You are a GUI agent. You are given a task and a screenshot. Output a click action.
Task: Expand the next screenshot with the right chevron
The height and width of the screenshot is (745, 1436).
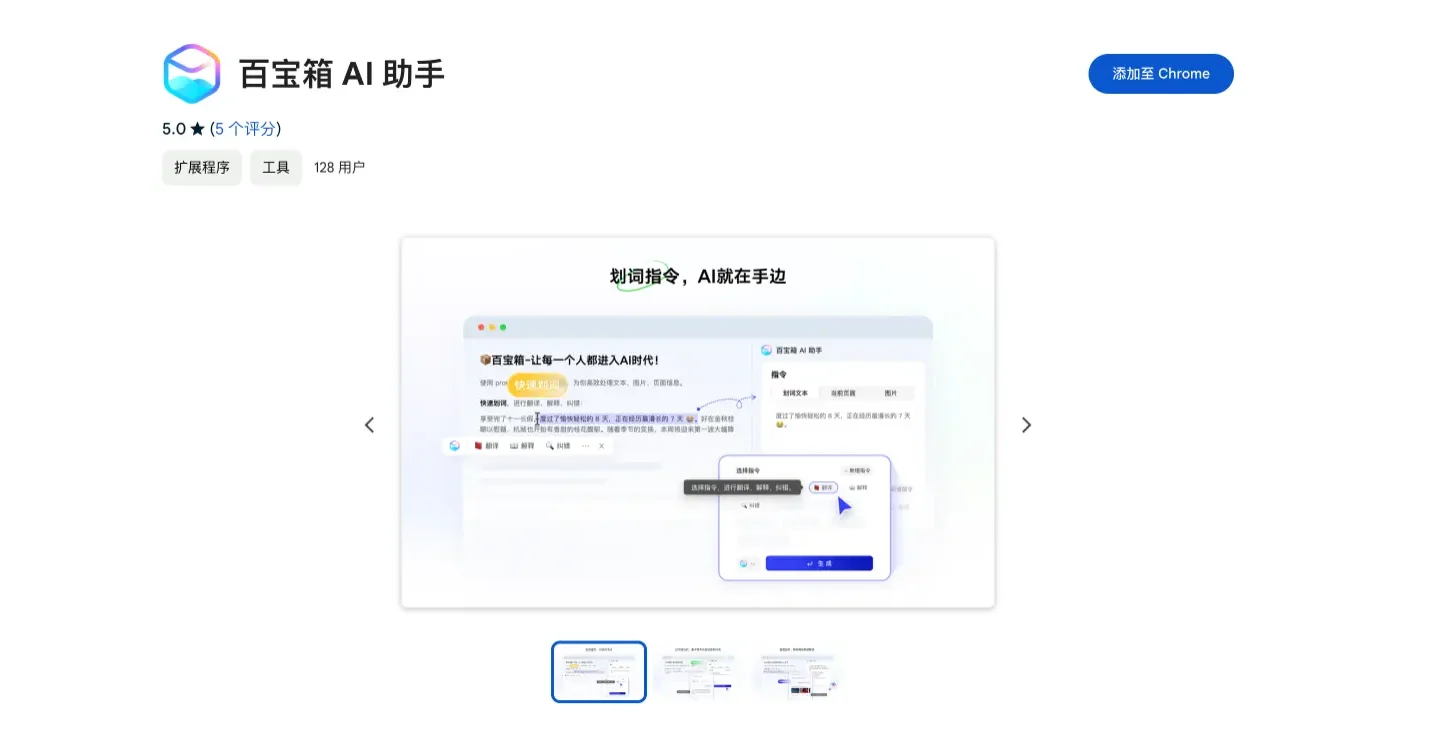(x=1026, y=424)
